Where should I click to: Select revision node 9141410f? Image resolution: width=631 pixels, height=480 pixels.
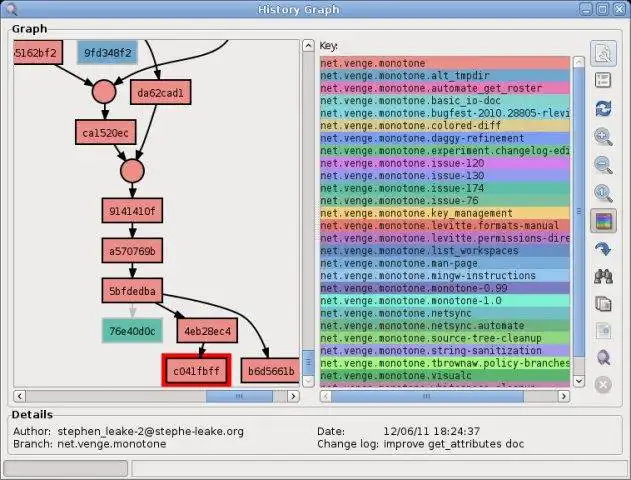coord(132,210)
